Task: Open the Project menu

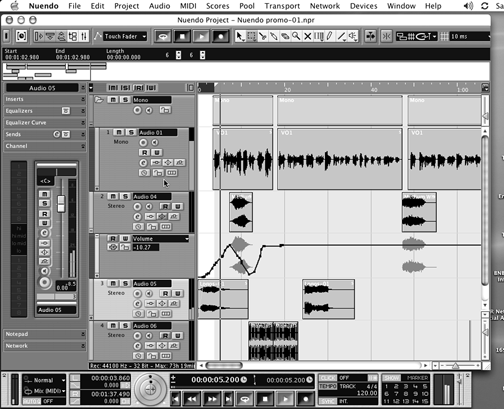Action: coord(127,6)
